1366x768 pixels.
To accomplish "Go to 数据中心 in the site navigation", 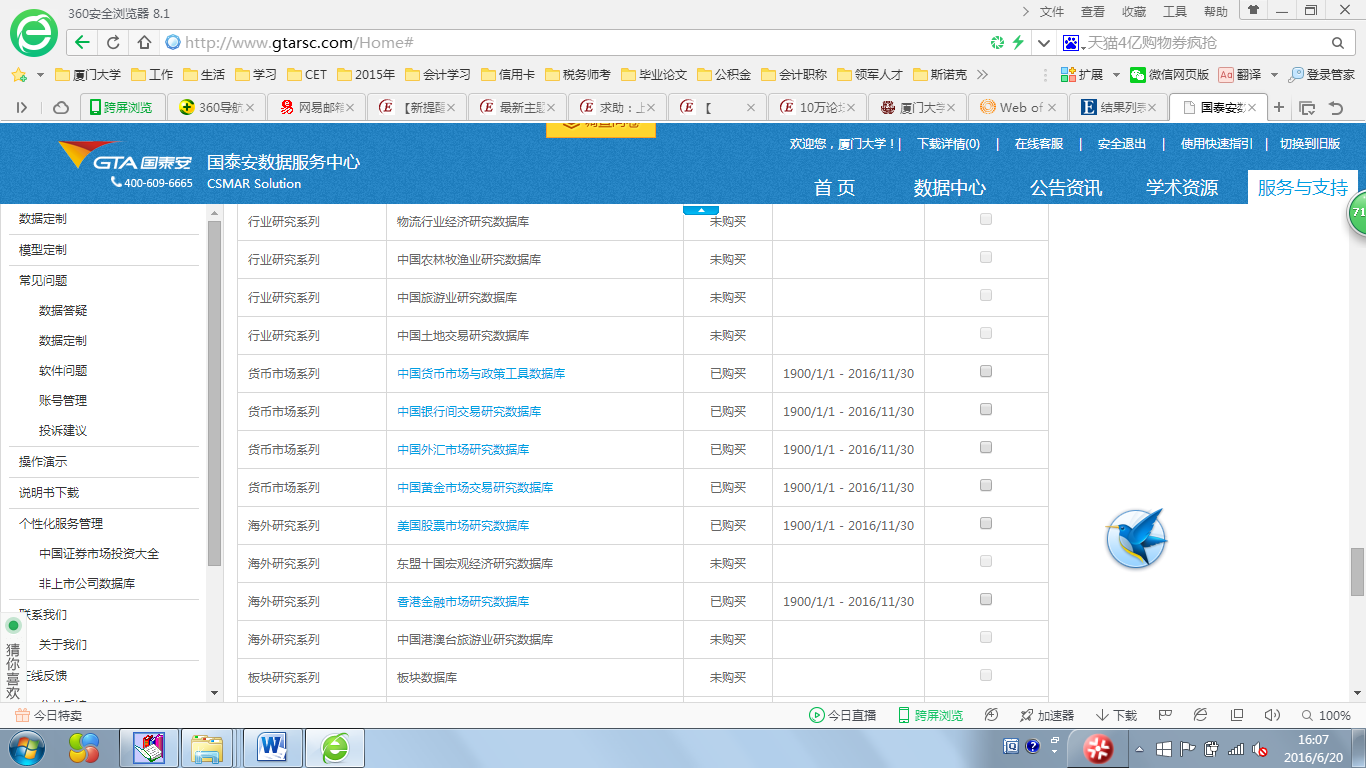I will (950, 188).
